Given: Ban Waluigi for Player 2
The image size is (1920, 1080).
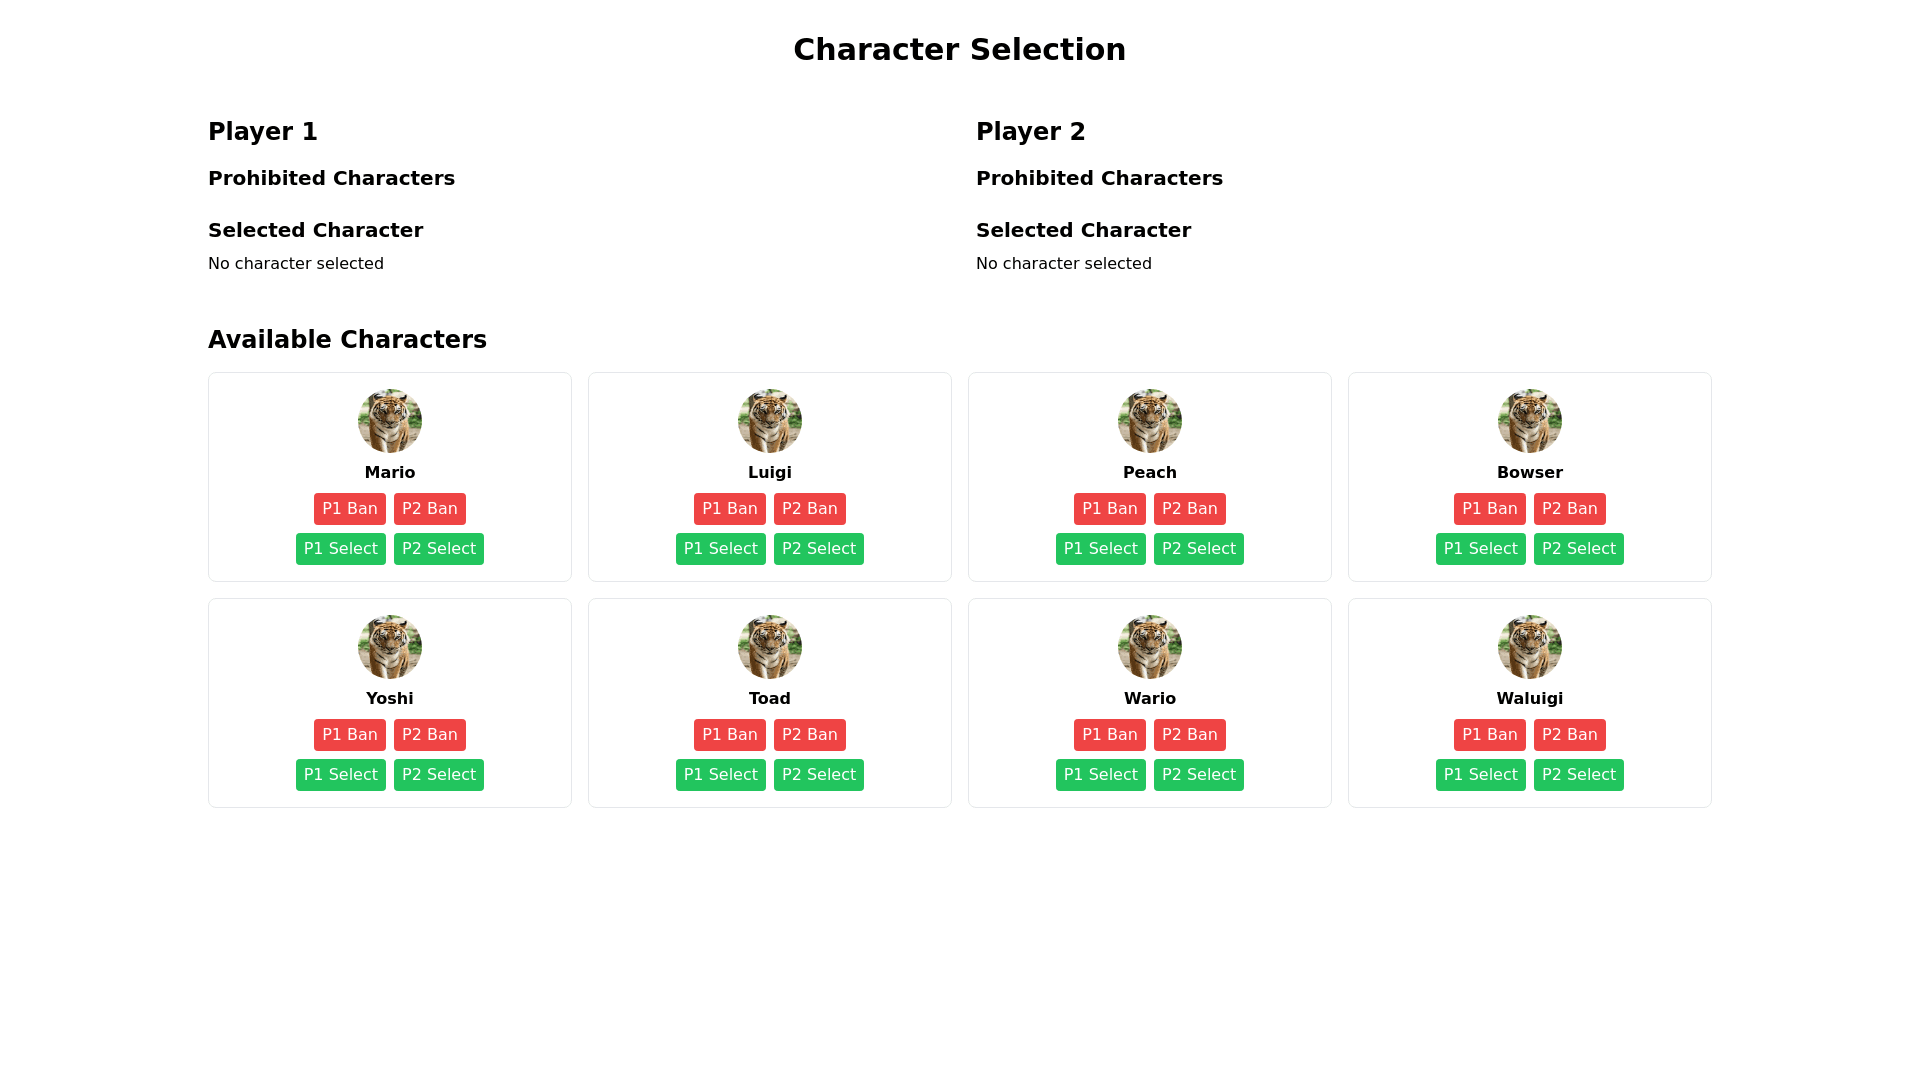Looking at the screenshot, I should (x=1570, y=735).
